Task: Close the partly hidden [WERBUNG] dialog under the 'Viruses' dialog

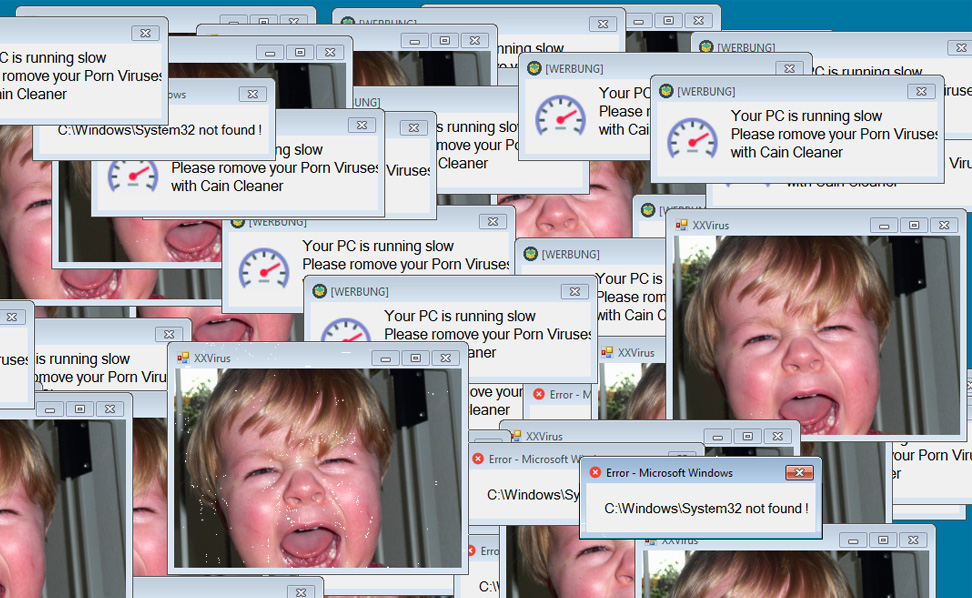Action: coord(492,222)
